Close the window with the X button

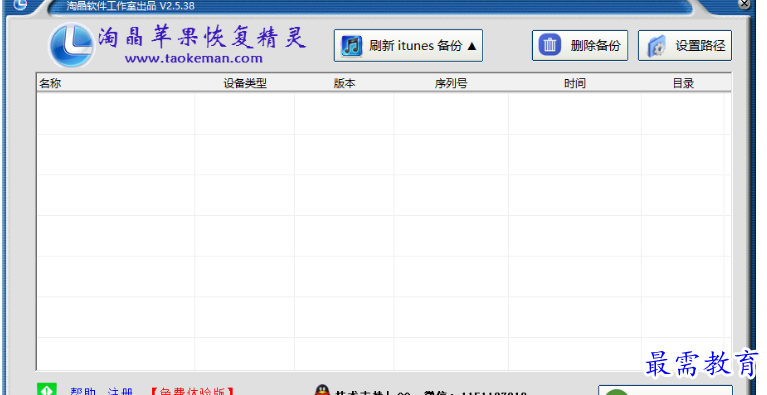click(x=744, y=4)
